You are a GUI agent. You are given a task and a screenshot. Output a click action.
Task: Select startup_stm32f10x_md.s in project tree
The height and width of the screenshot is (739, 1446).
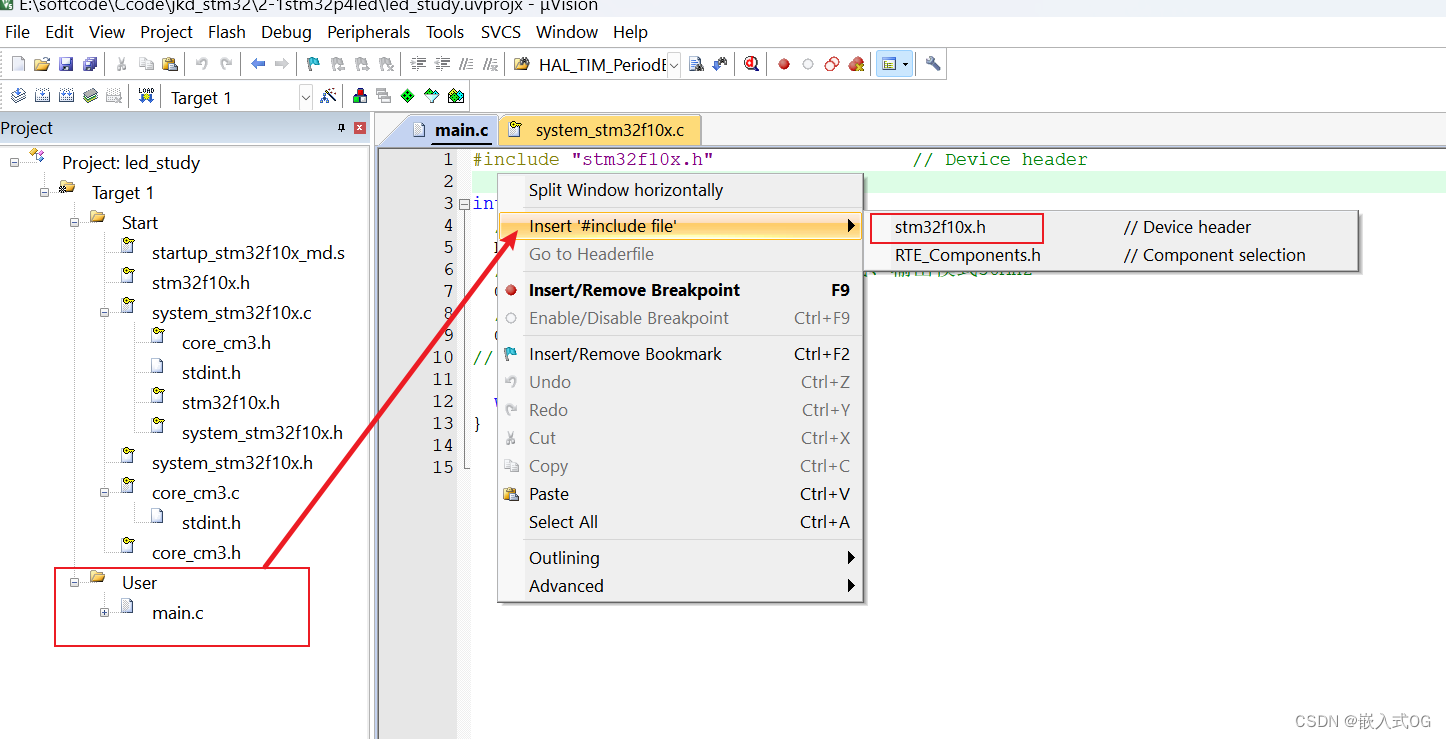click(x=248, y=253)
